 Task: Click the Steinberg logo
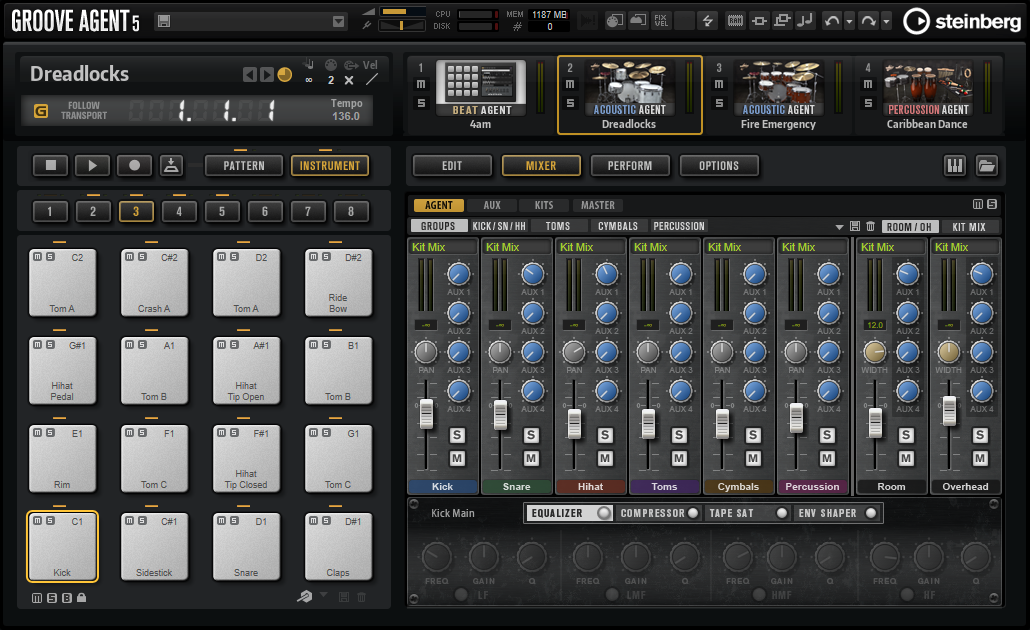pyautogui.click(x=962, y=22)
